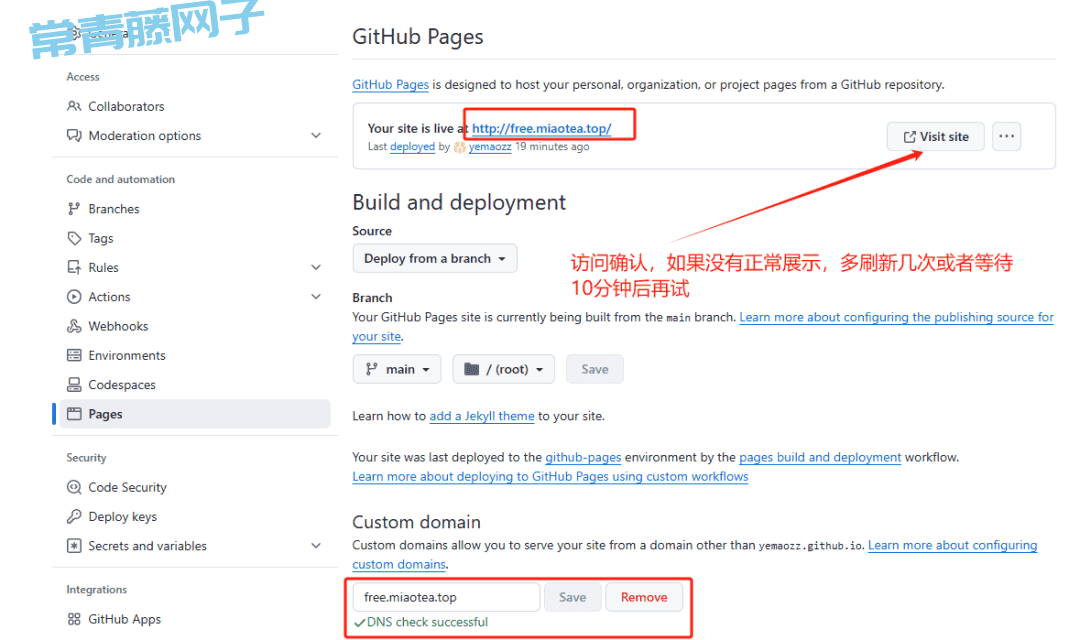The image size is (1080, 640).
Task: Open the yemaozz user profile link
Action: tap(490, 147)
